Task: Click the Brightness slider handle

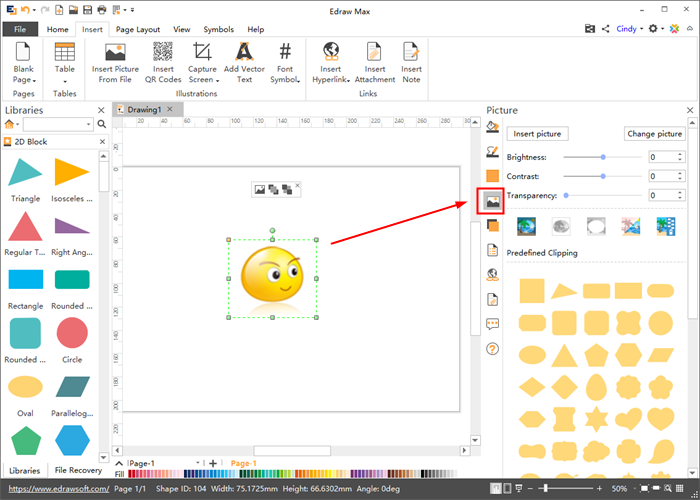Action: tap(603, 157)
